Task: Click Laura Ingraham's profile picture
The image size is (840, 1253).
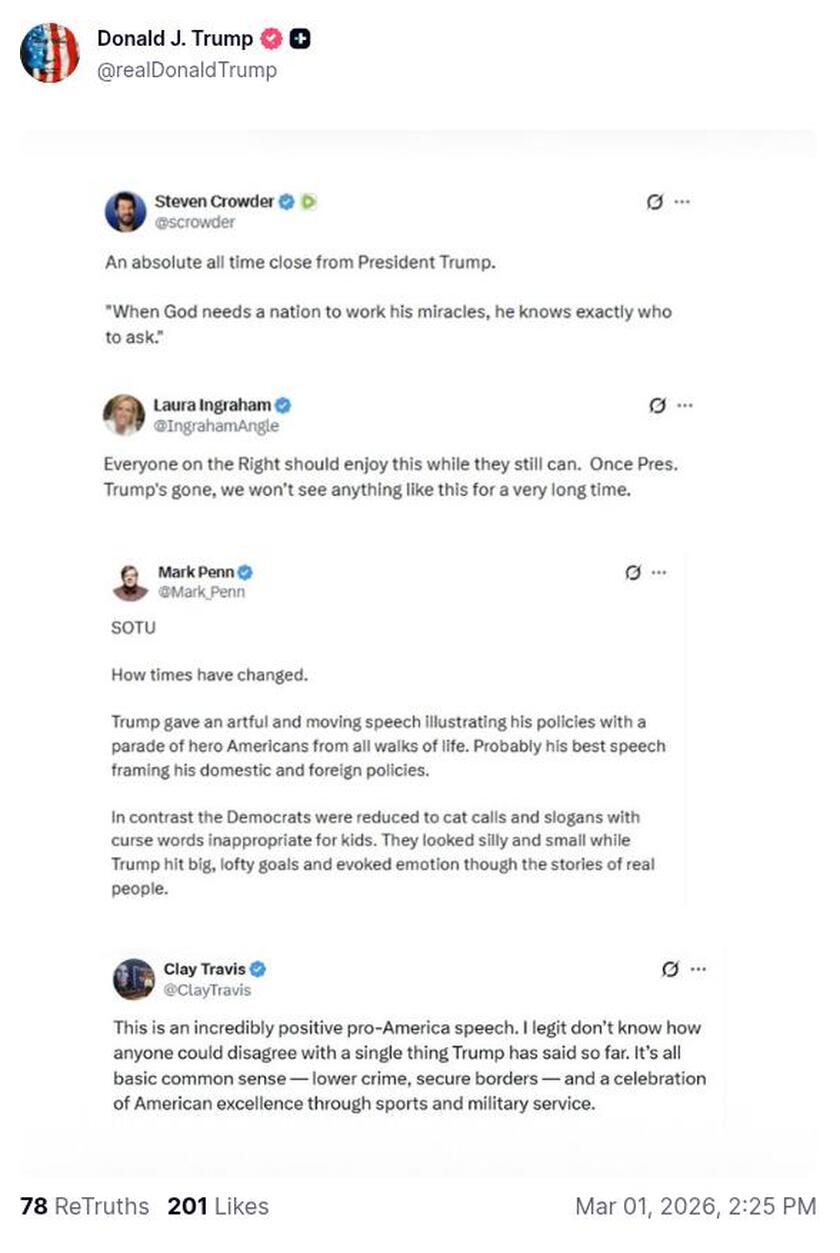Action: [x=124, y=415]
